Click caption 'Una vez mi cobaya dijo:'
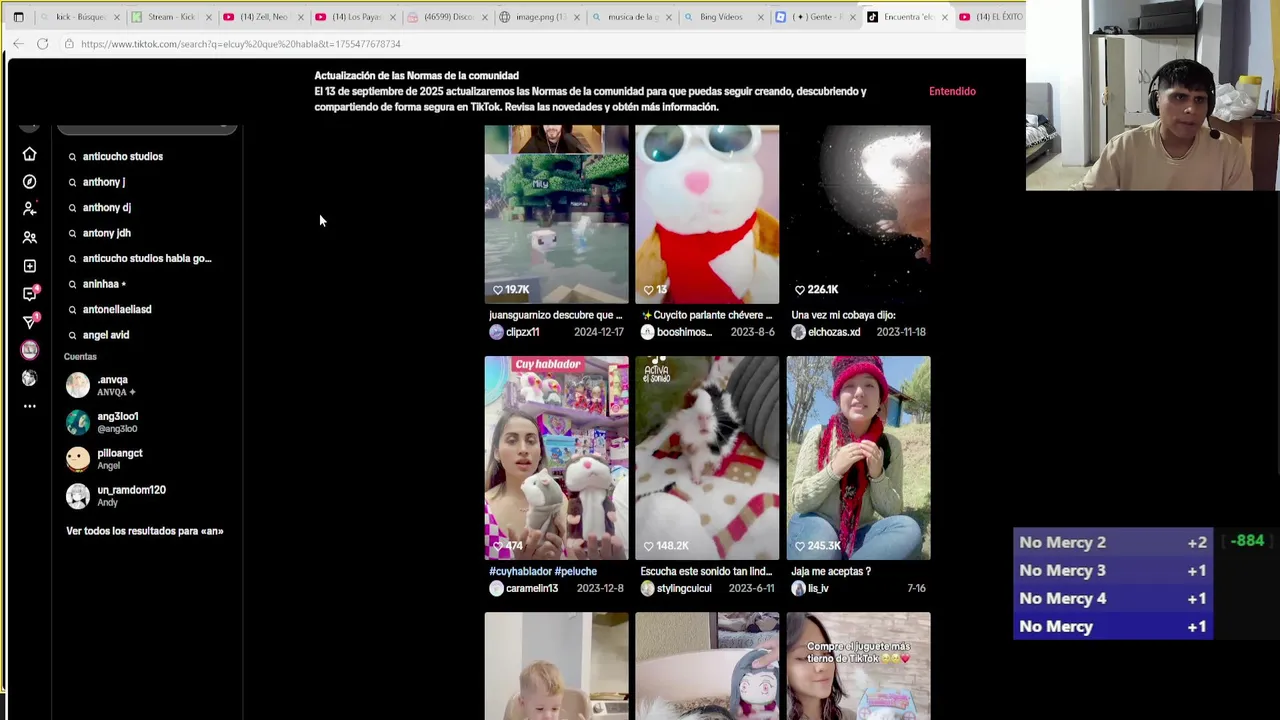The width and height of the screenshot is (1280, 720). coord(843,315)
